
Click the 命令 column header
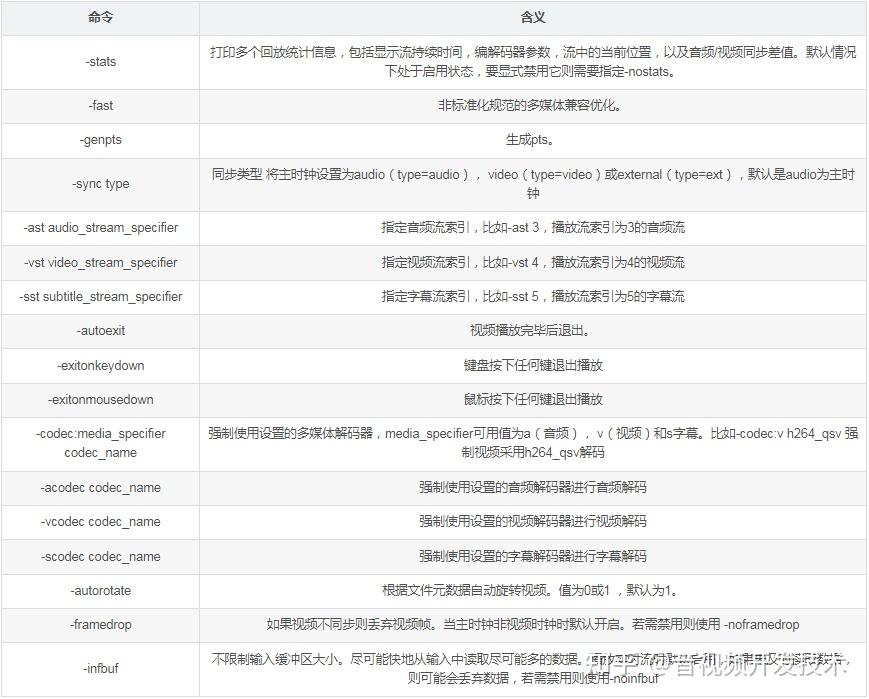(x=100, y=18)
